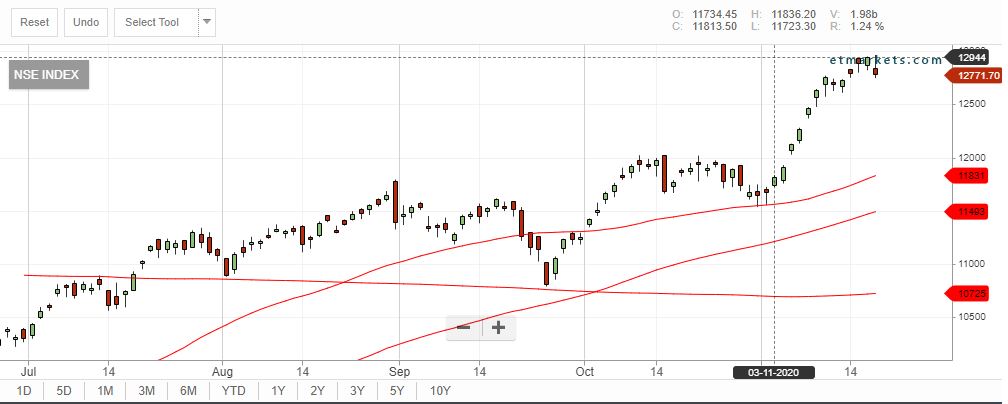Viewport: 1008px width, 404px height.
Task: Choose the 6M time range
Action: [x=187, y=391]
